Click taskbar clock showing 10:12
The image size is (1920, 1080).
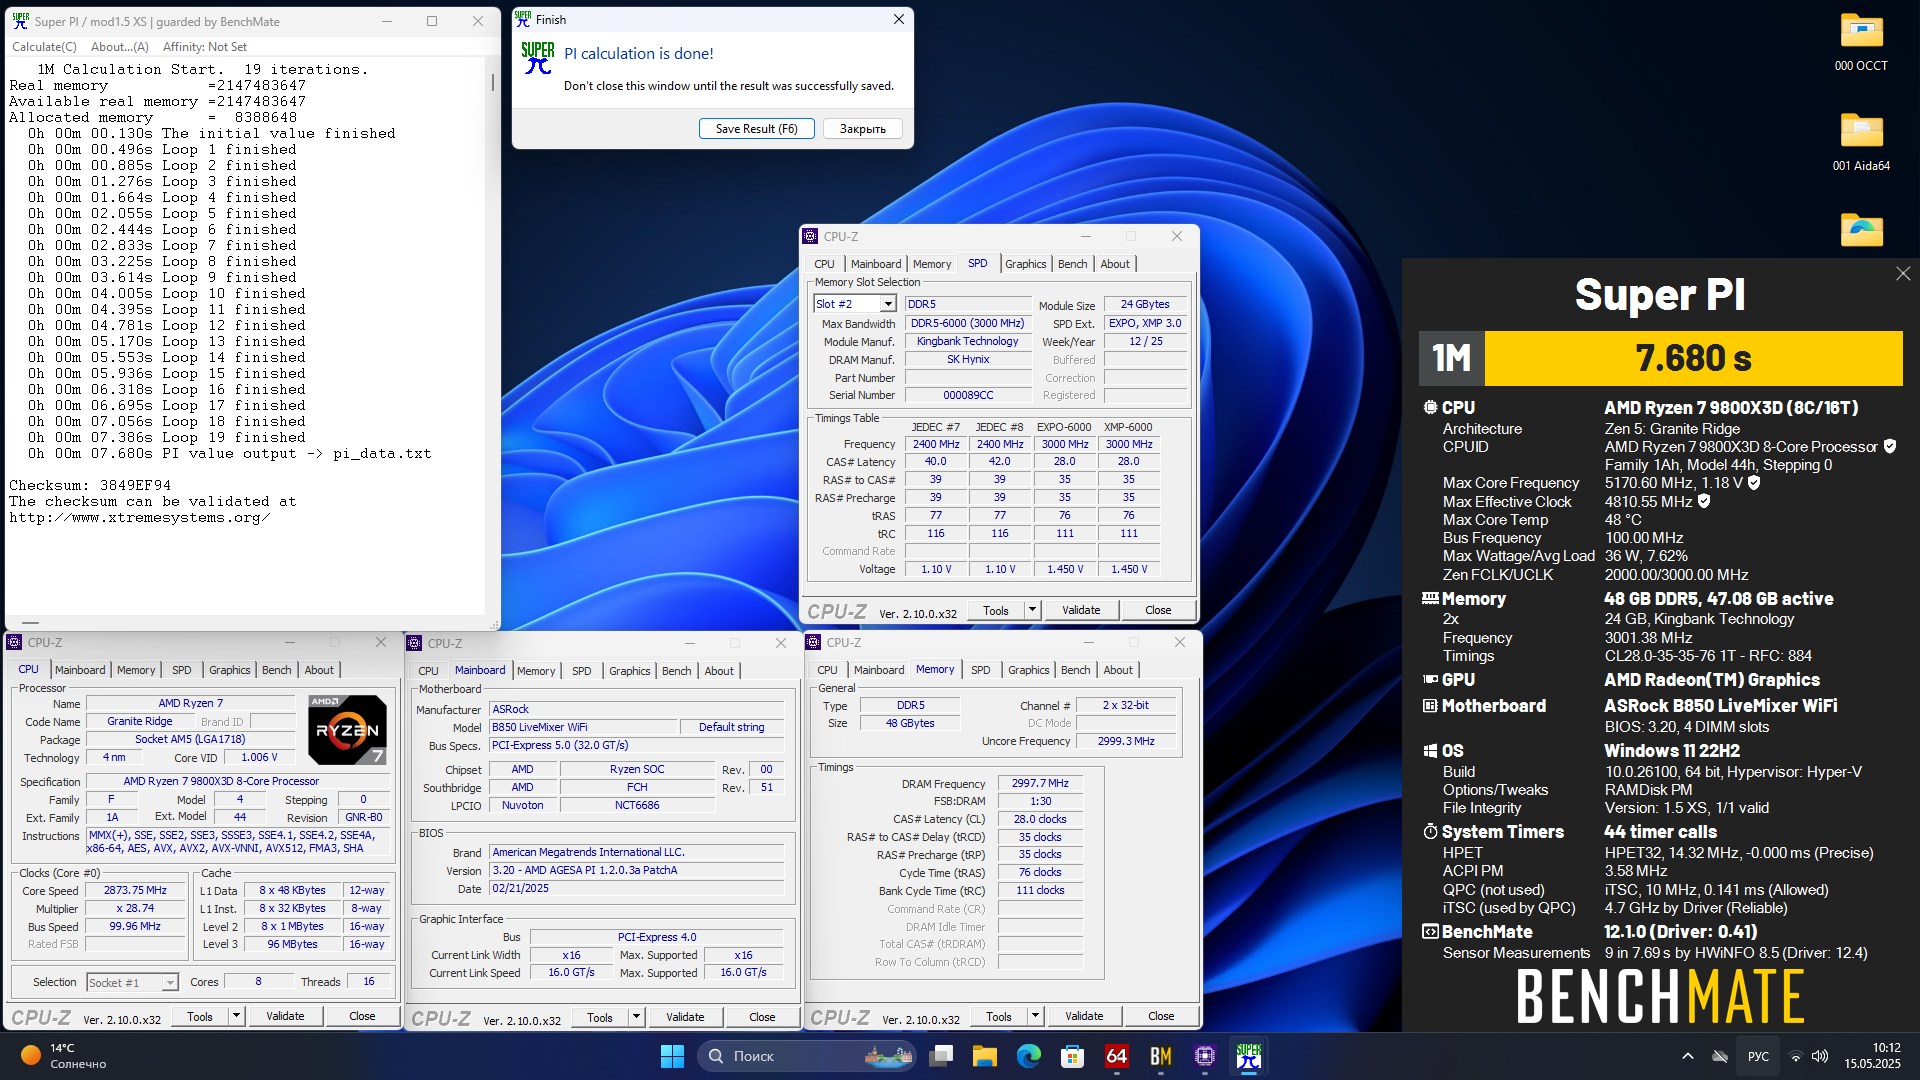tap(1872, 1056)
